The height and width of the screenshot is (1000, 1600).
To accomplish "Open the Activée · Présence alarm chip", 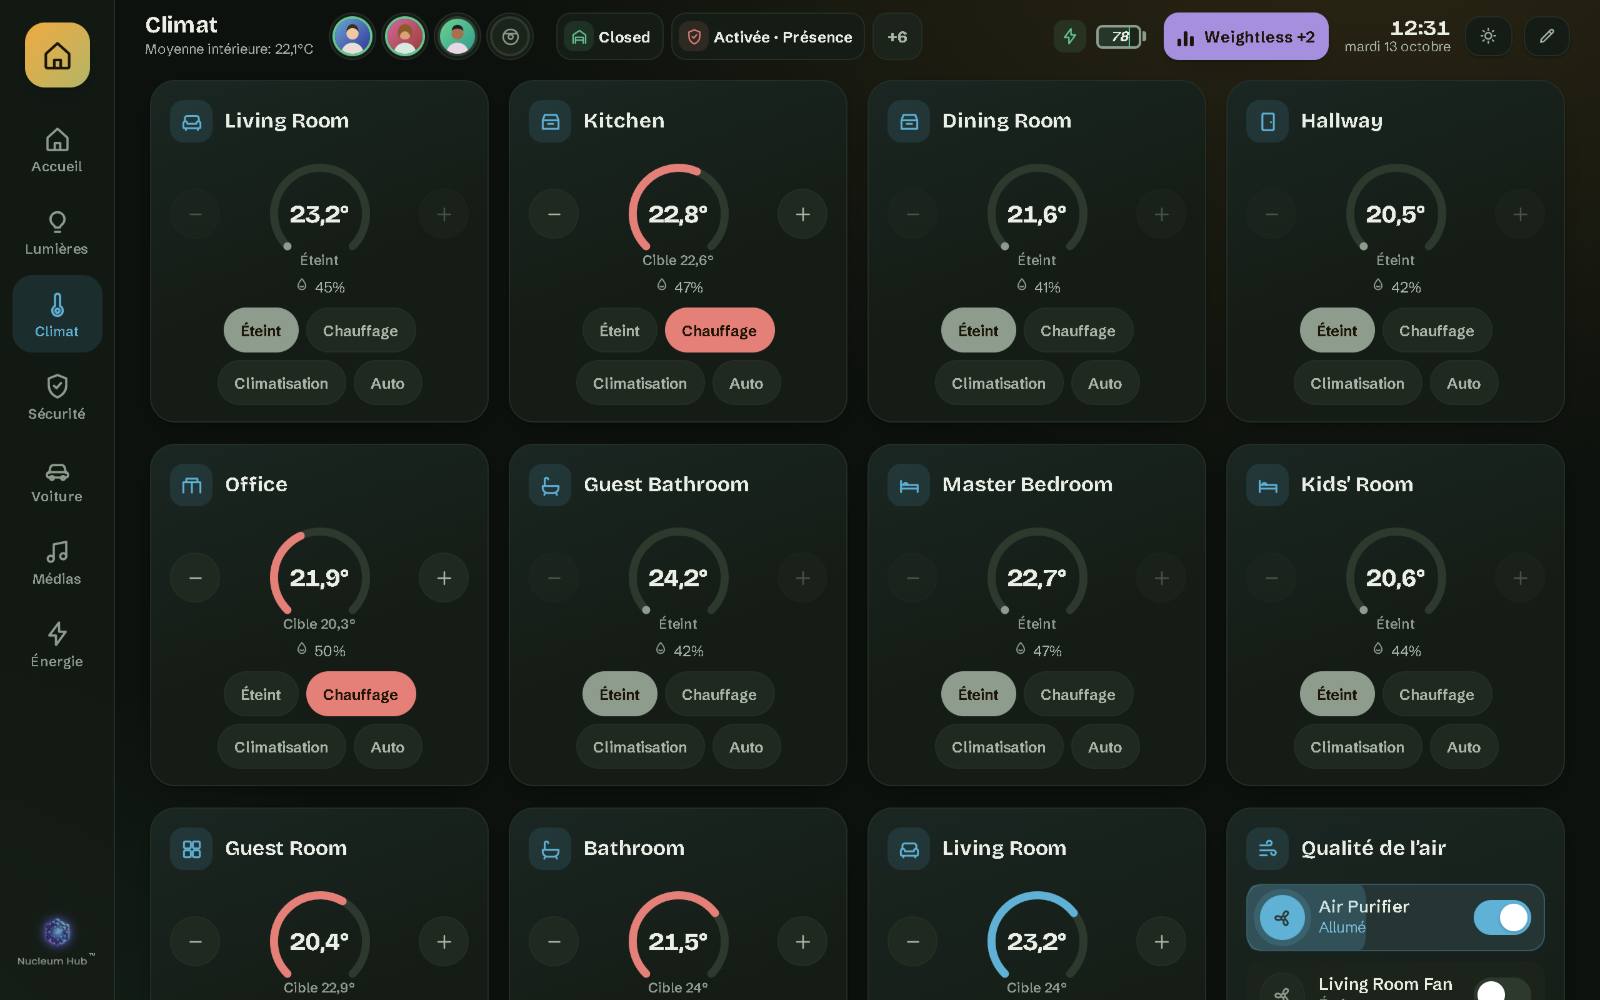I will [768, 37].
